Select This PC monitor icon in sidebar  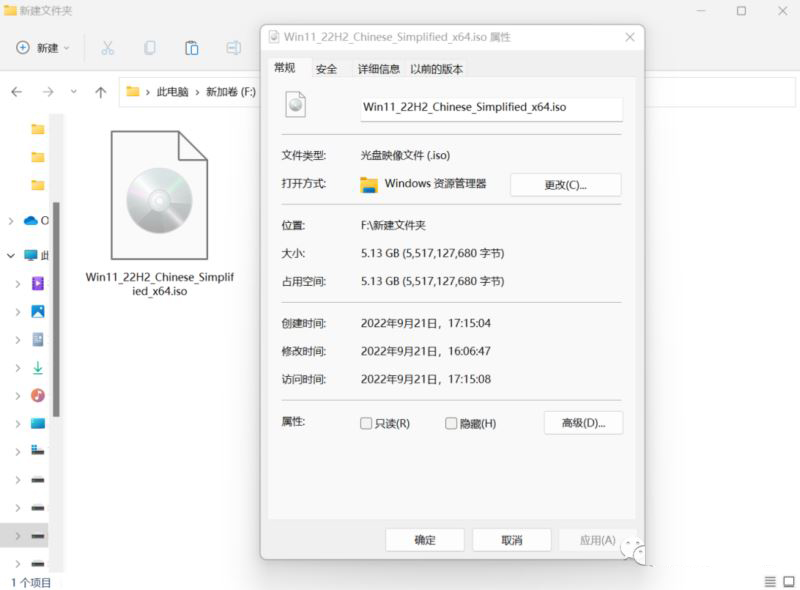click(31, 255)
